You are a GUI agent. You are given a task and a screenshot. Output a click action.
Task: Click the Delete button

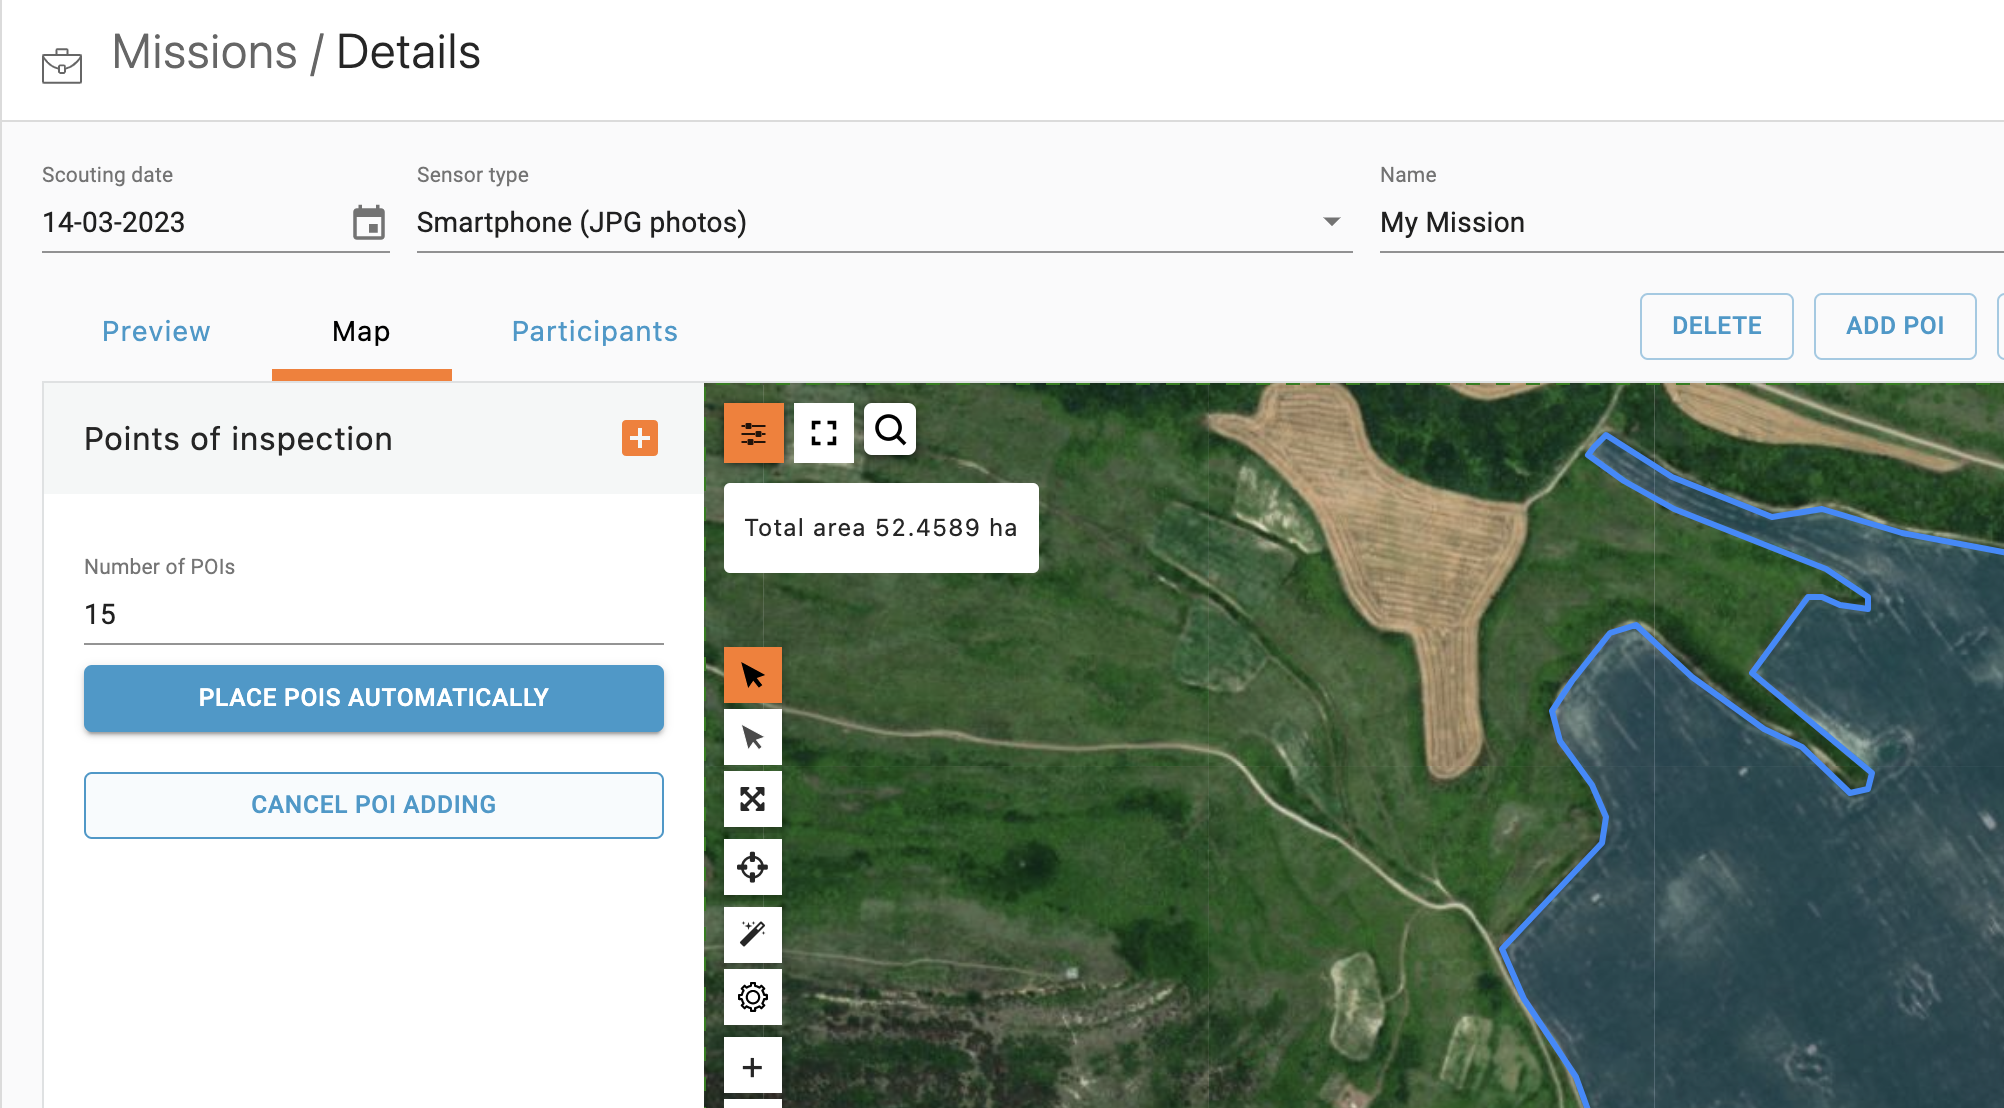coord(1716,326)
